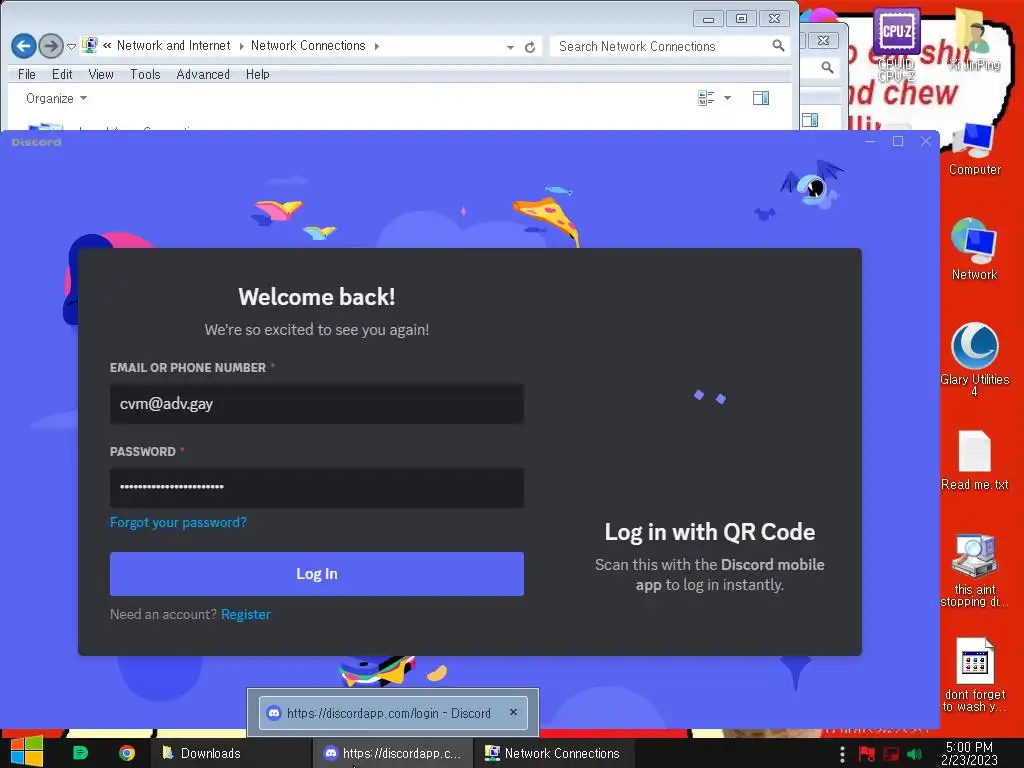Click the volume speaker tray icon
1024x768 pixels.
[915, 754]
